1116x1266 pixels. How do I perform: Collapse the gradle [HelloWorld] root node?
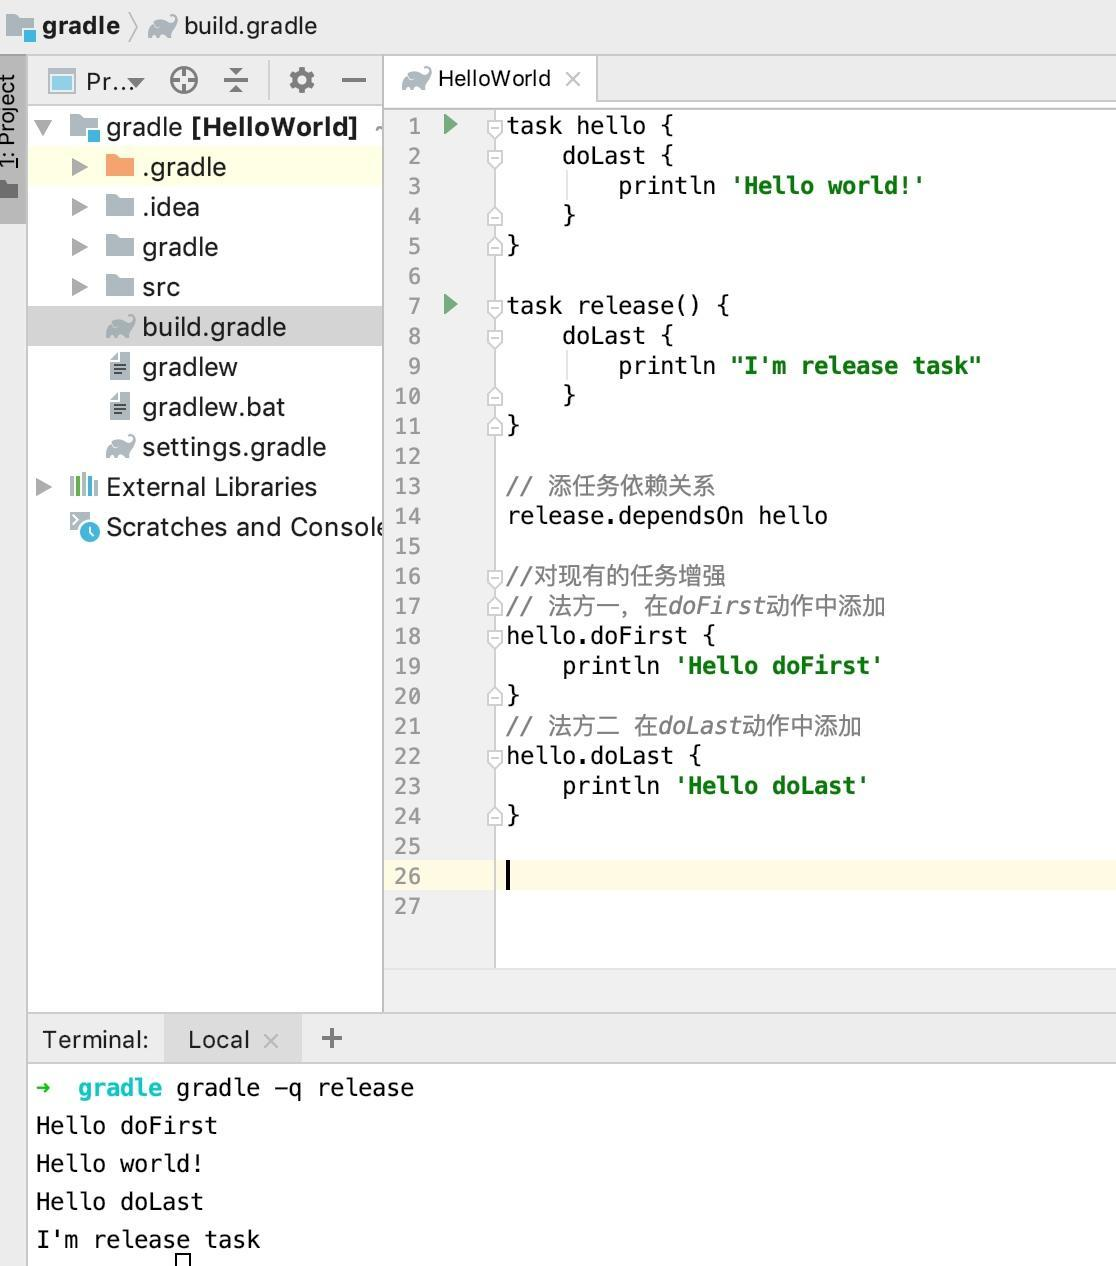[44, 127]
